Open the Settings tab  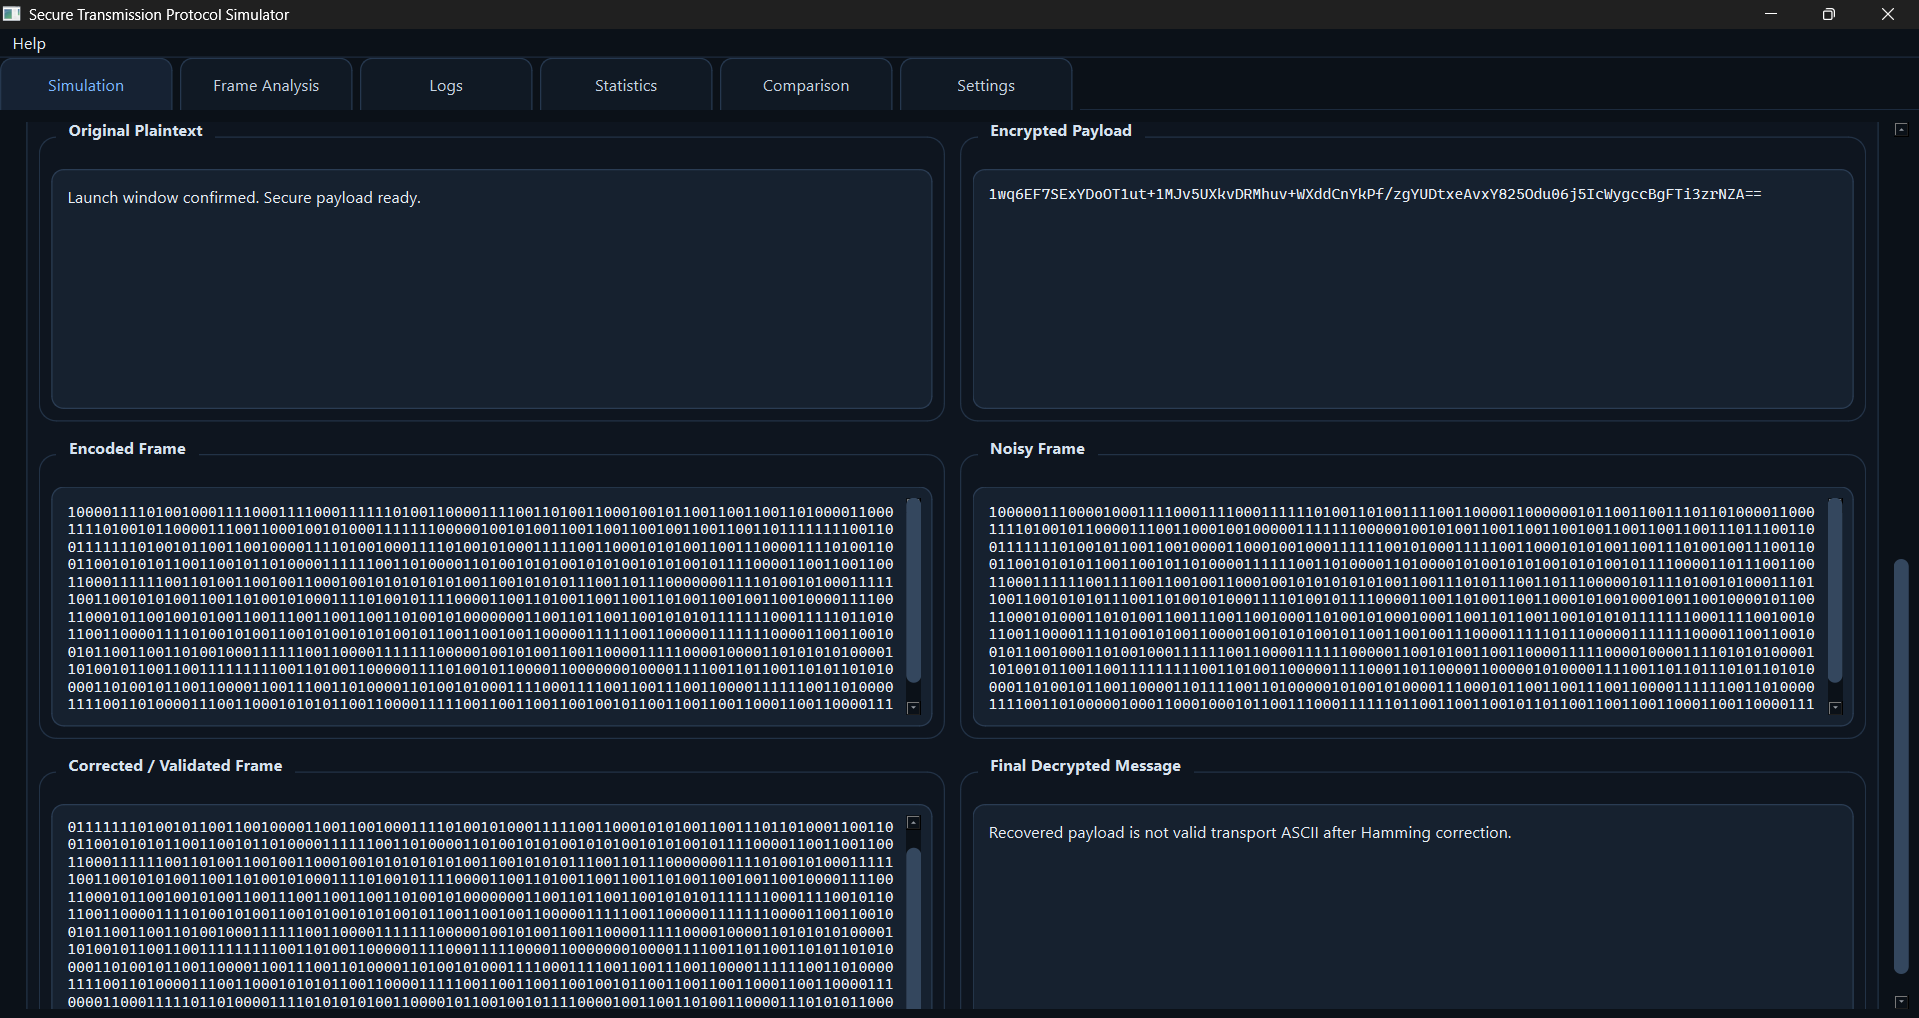986,86
